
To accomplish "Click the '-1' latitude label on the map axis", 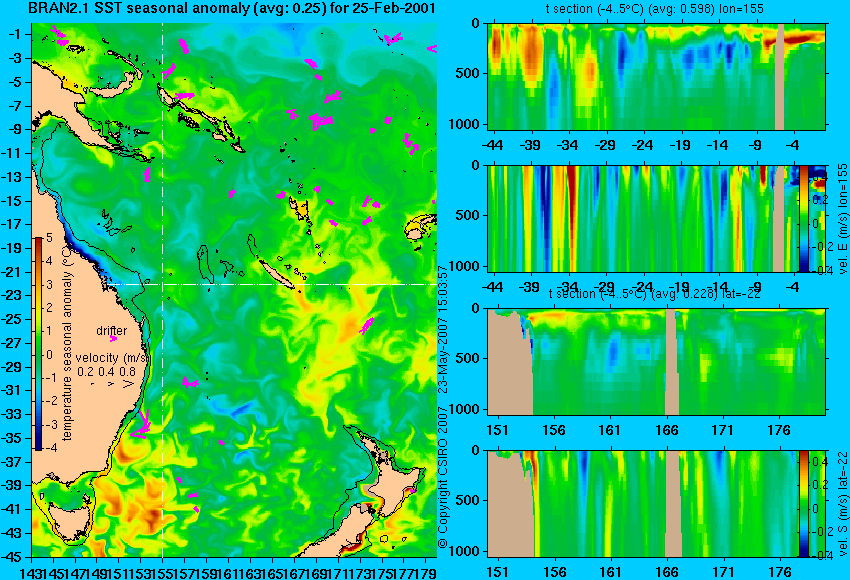I will point(15,34).
